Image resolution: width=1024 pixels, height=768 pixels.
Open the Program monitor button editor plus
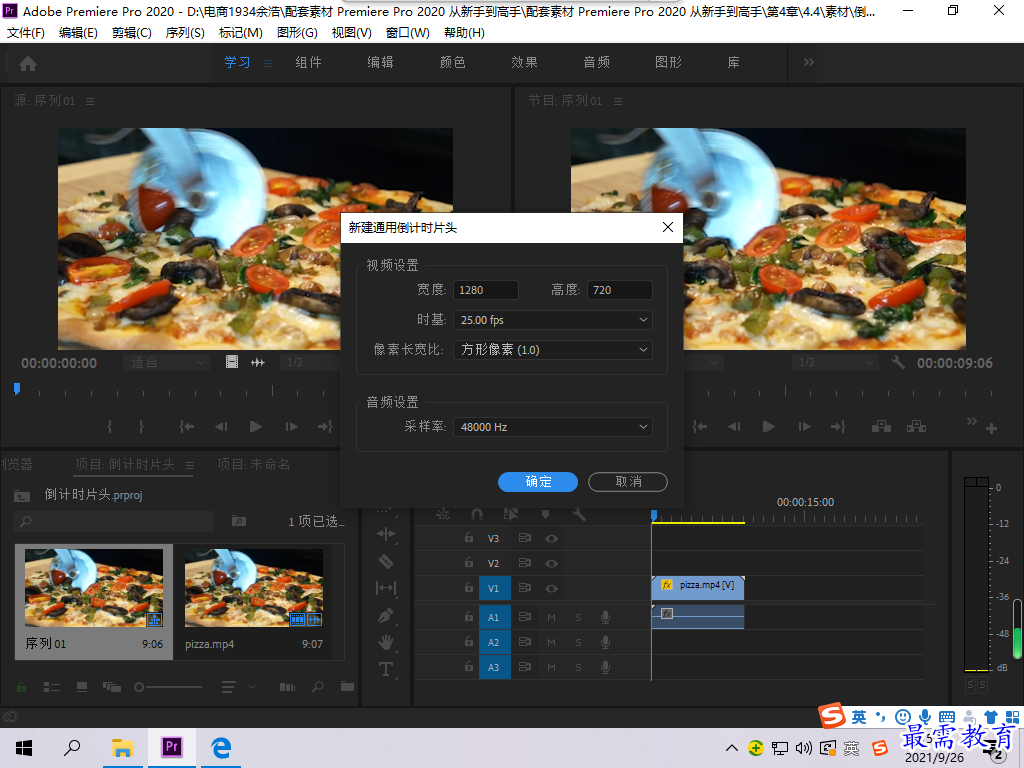point(991,428)
